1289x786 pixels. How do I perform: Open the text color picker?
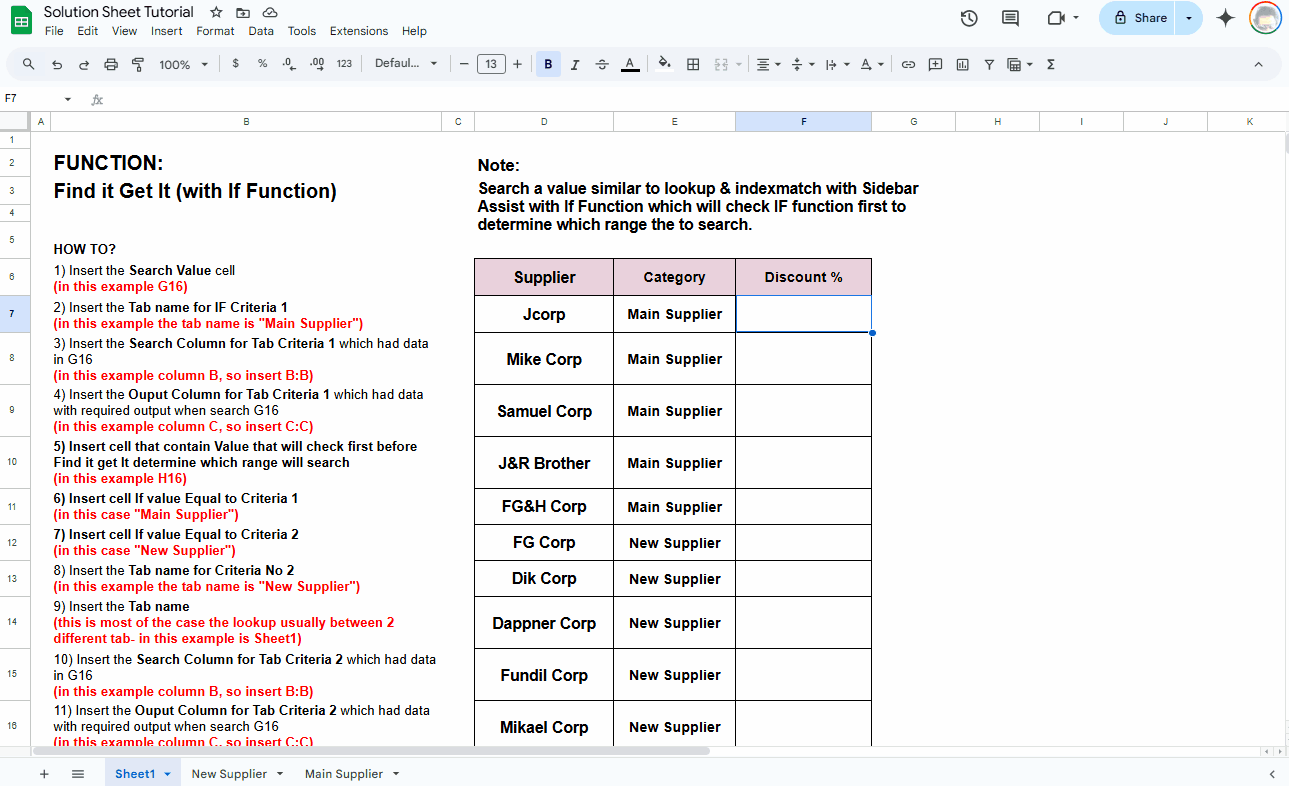pyautogui.click(x=629, y=64)
